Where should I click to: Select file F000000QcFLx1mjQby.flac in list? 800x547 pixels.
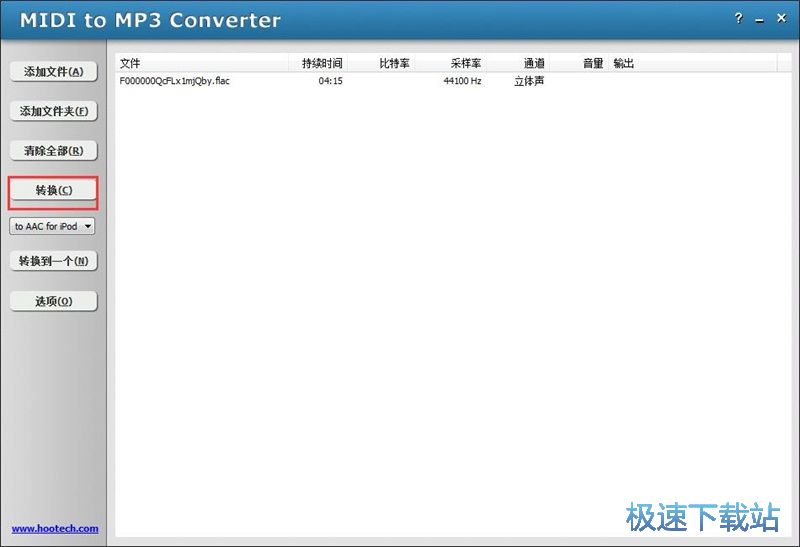174,81
